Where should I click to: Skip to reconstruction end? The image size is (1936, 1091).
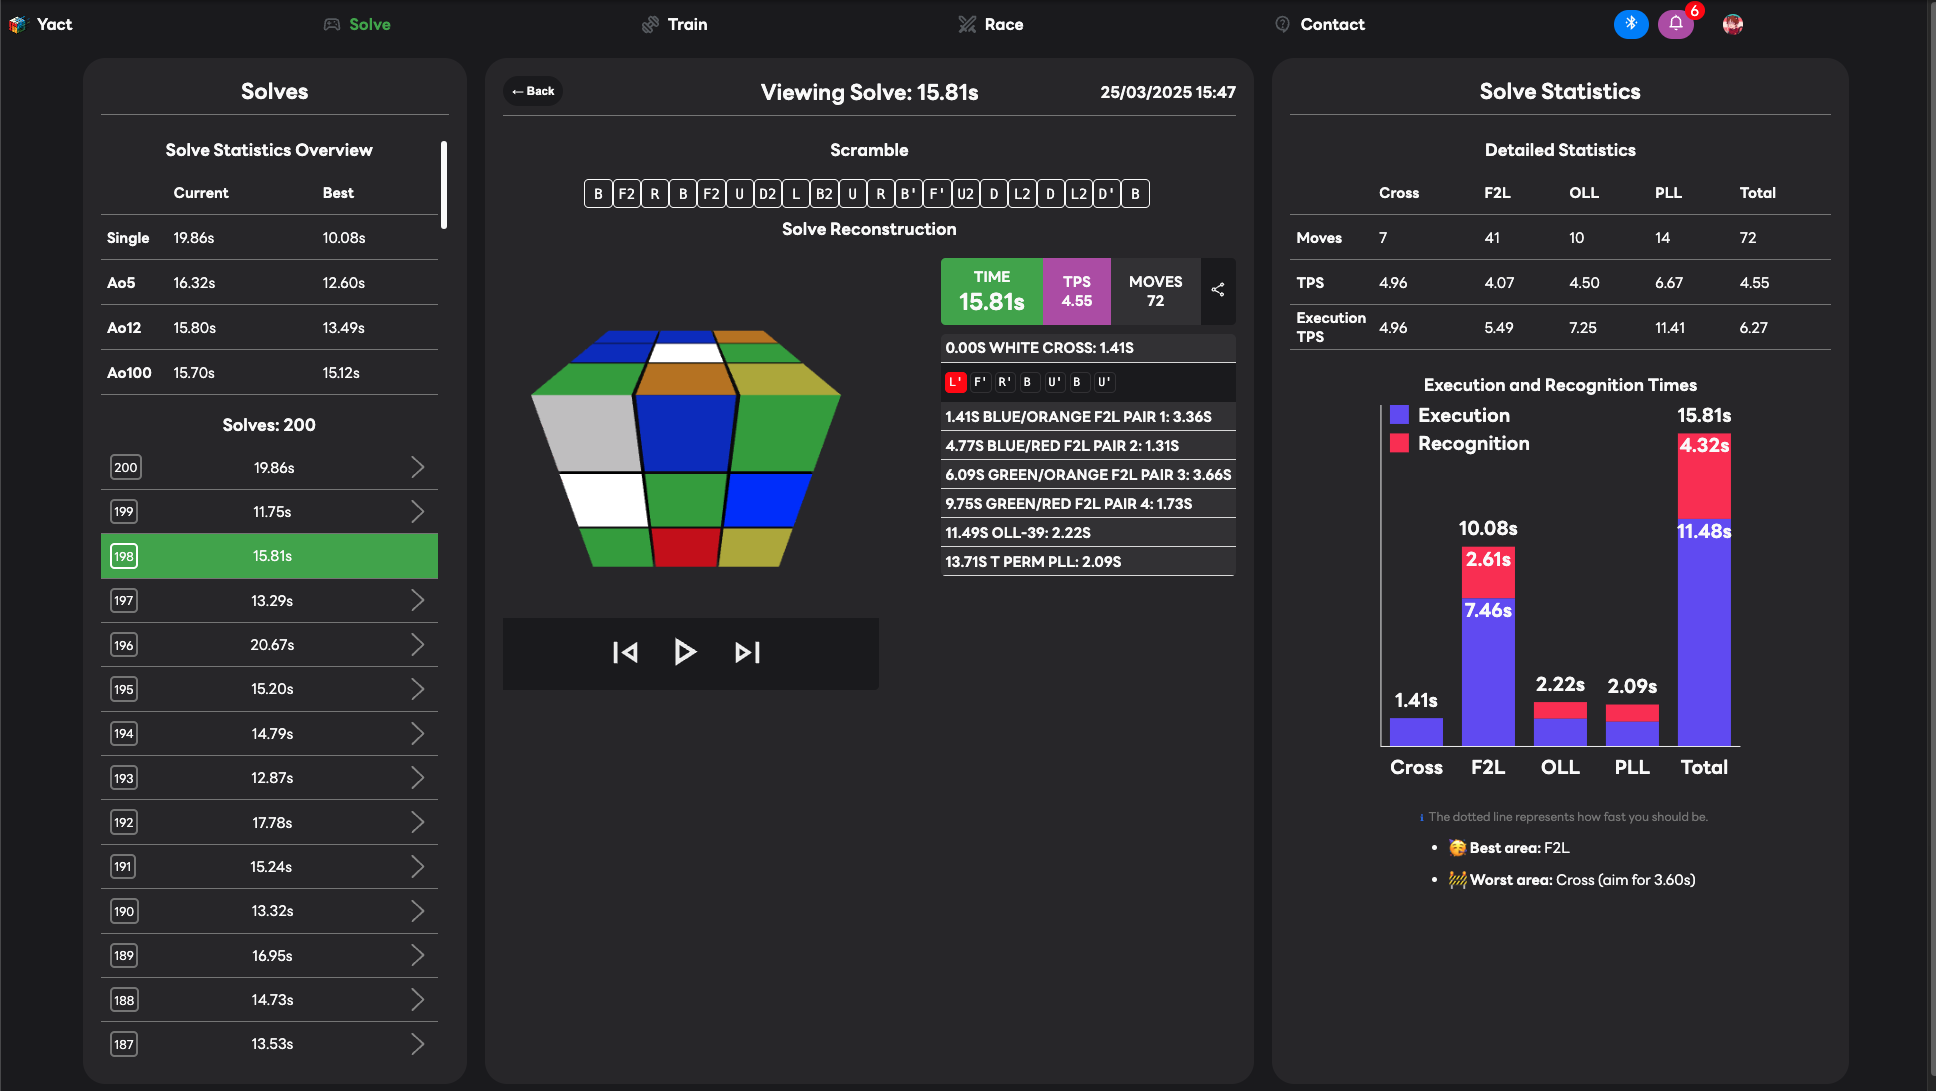click(x=747, y=652)
